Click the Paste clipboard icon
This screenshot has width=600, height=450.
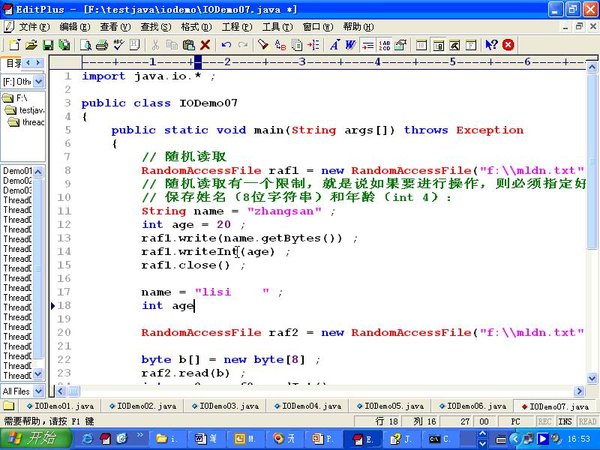[189, 45]
